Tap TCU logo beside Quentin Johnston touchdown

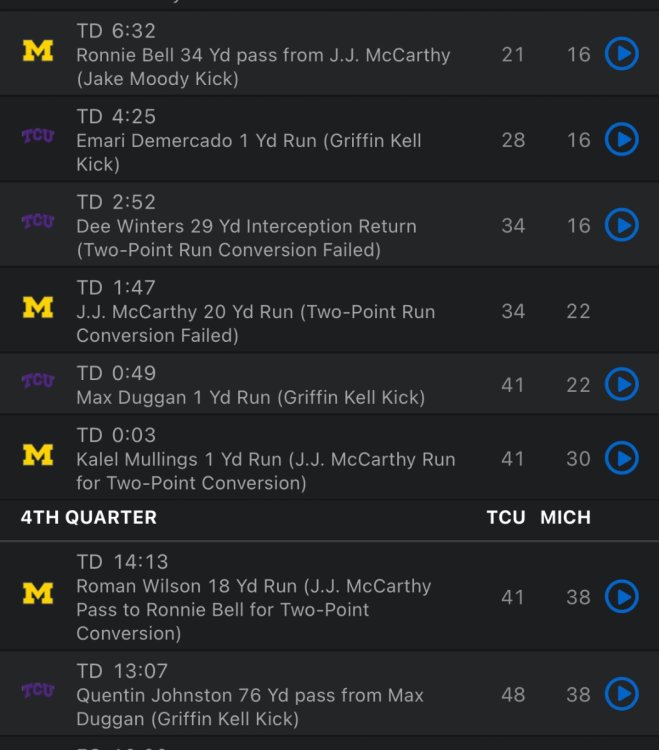point(38,690)
